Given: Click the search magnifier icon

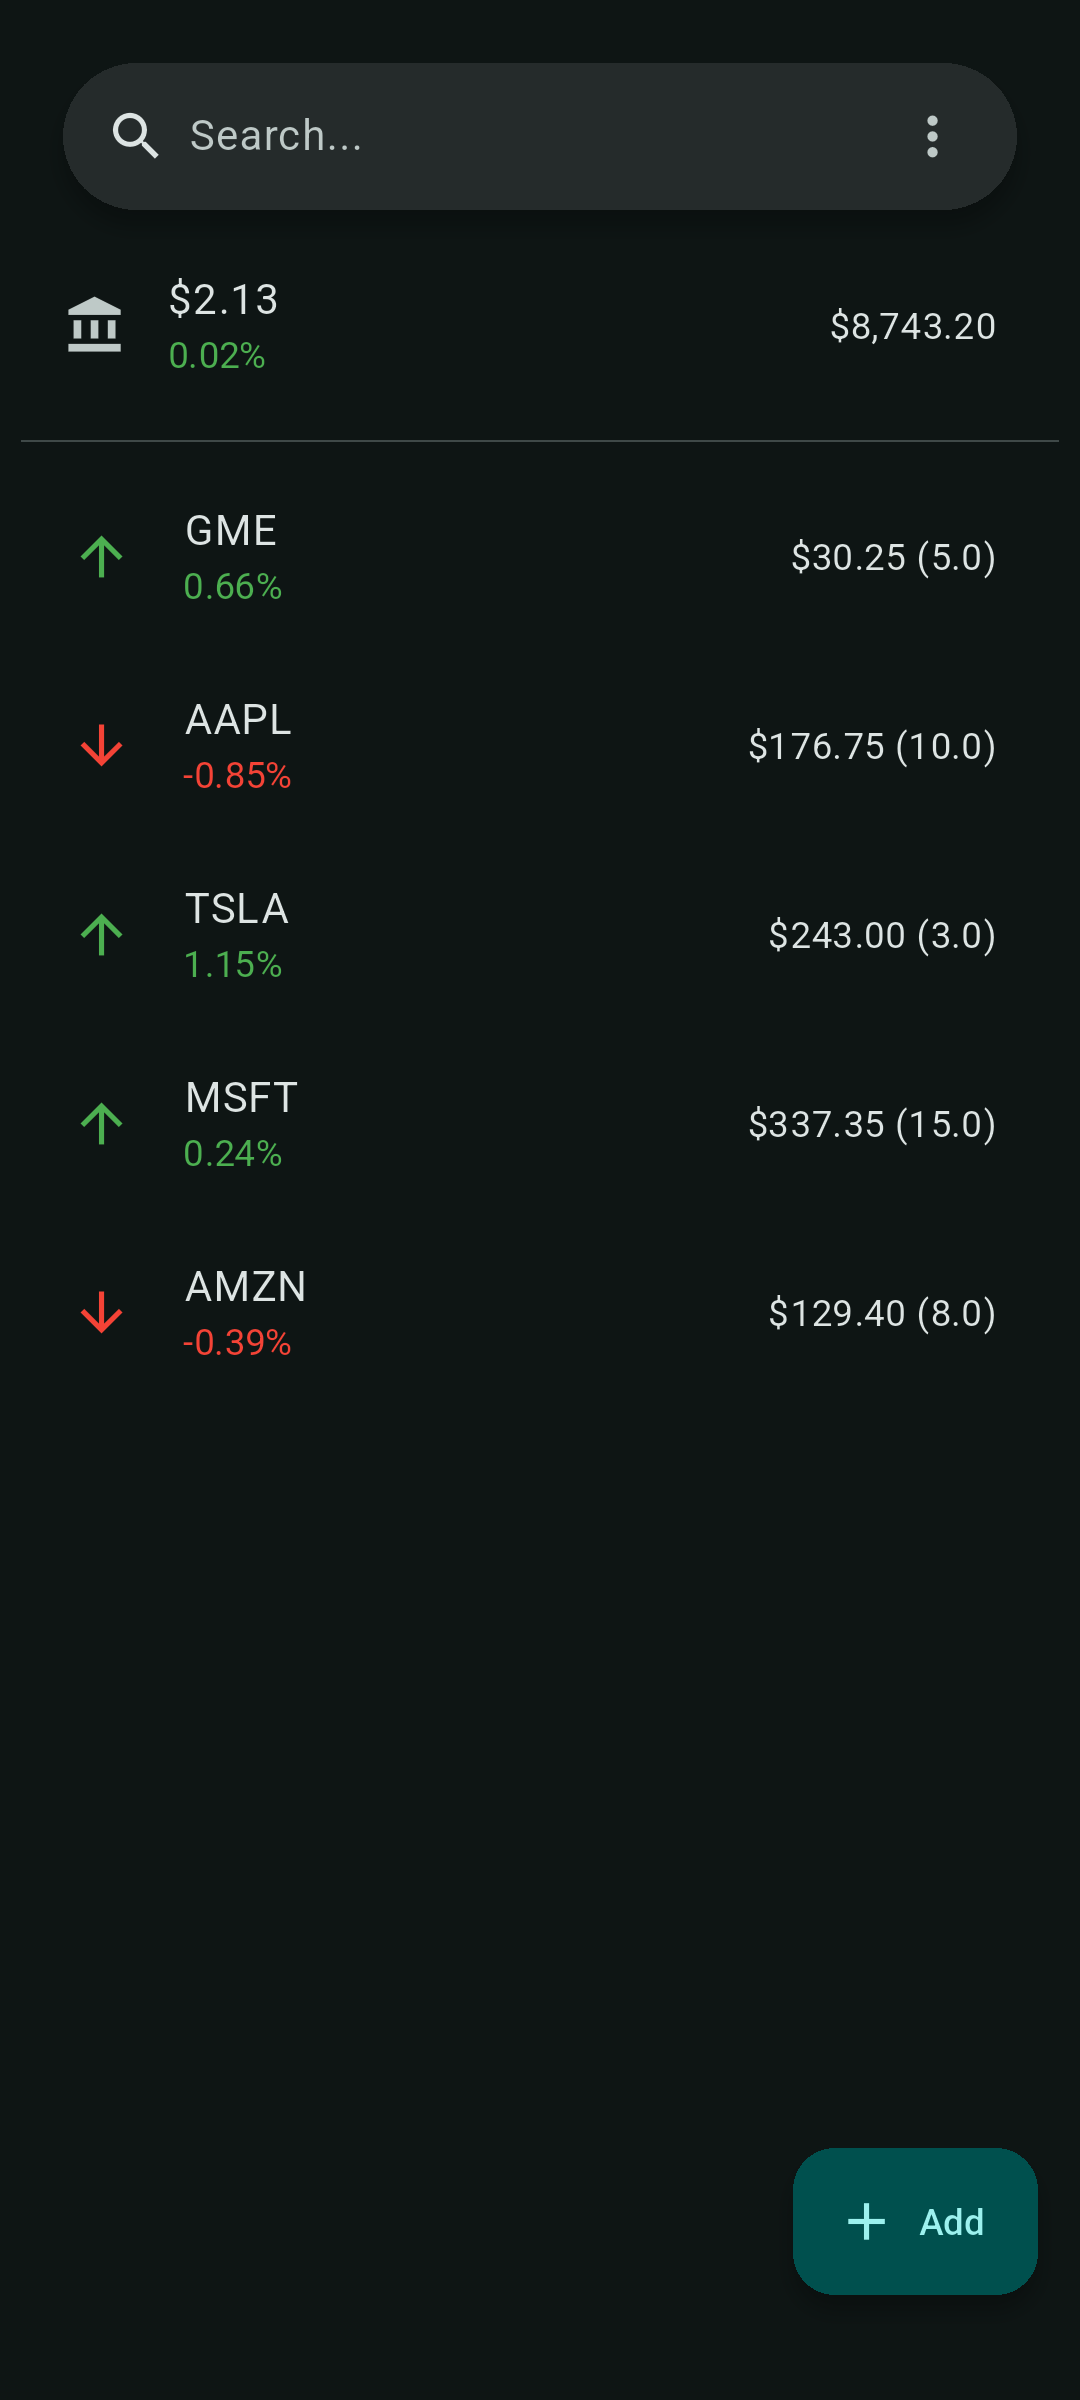Looking at the screenshot, I should 136,136.
